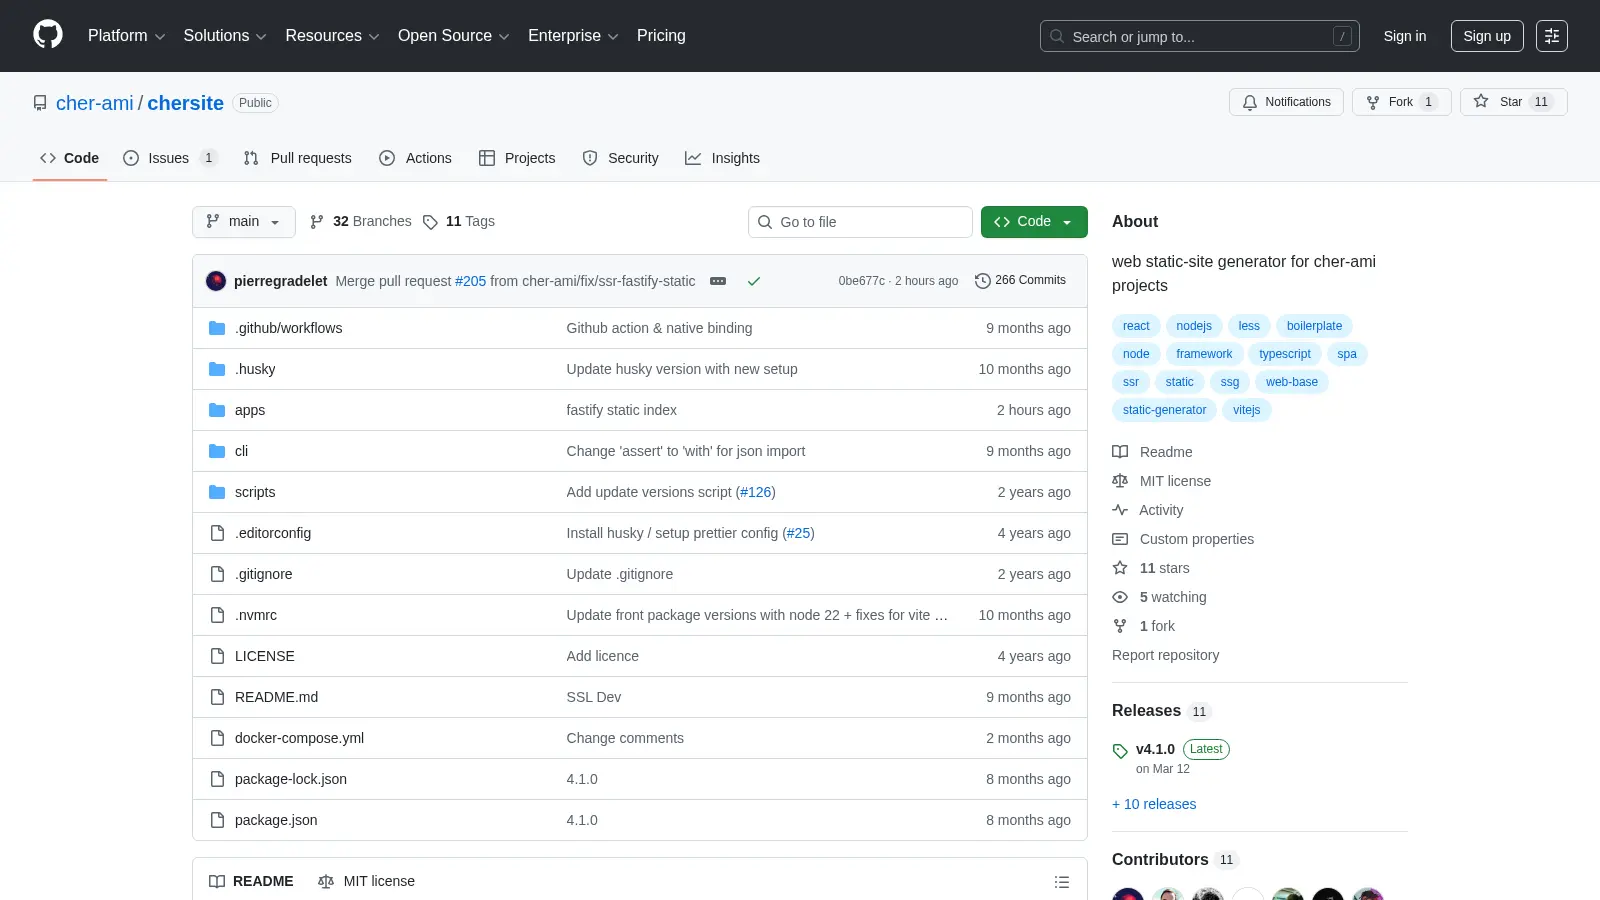The height and width of the screenshot is (900, 1600).
Task: Click the docker-compose.yml file icon
Action: click(217, 738)
